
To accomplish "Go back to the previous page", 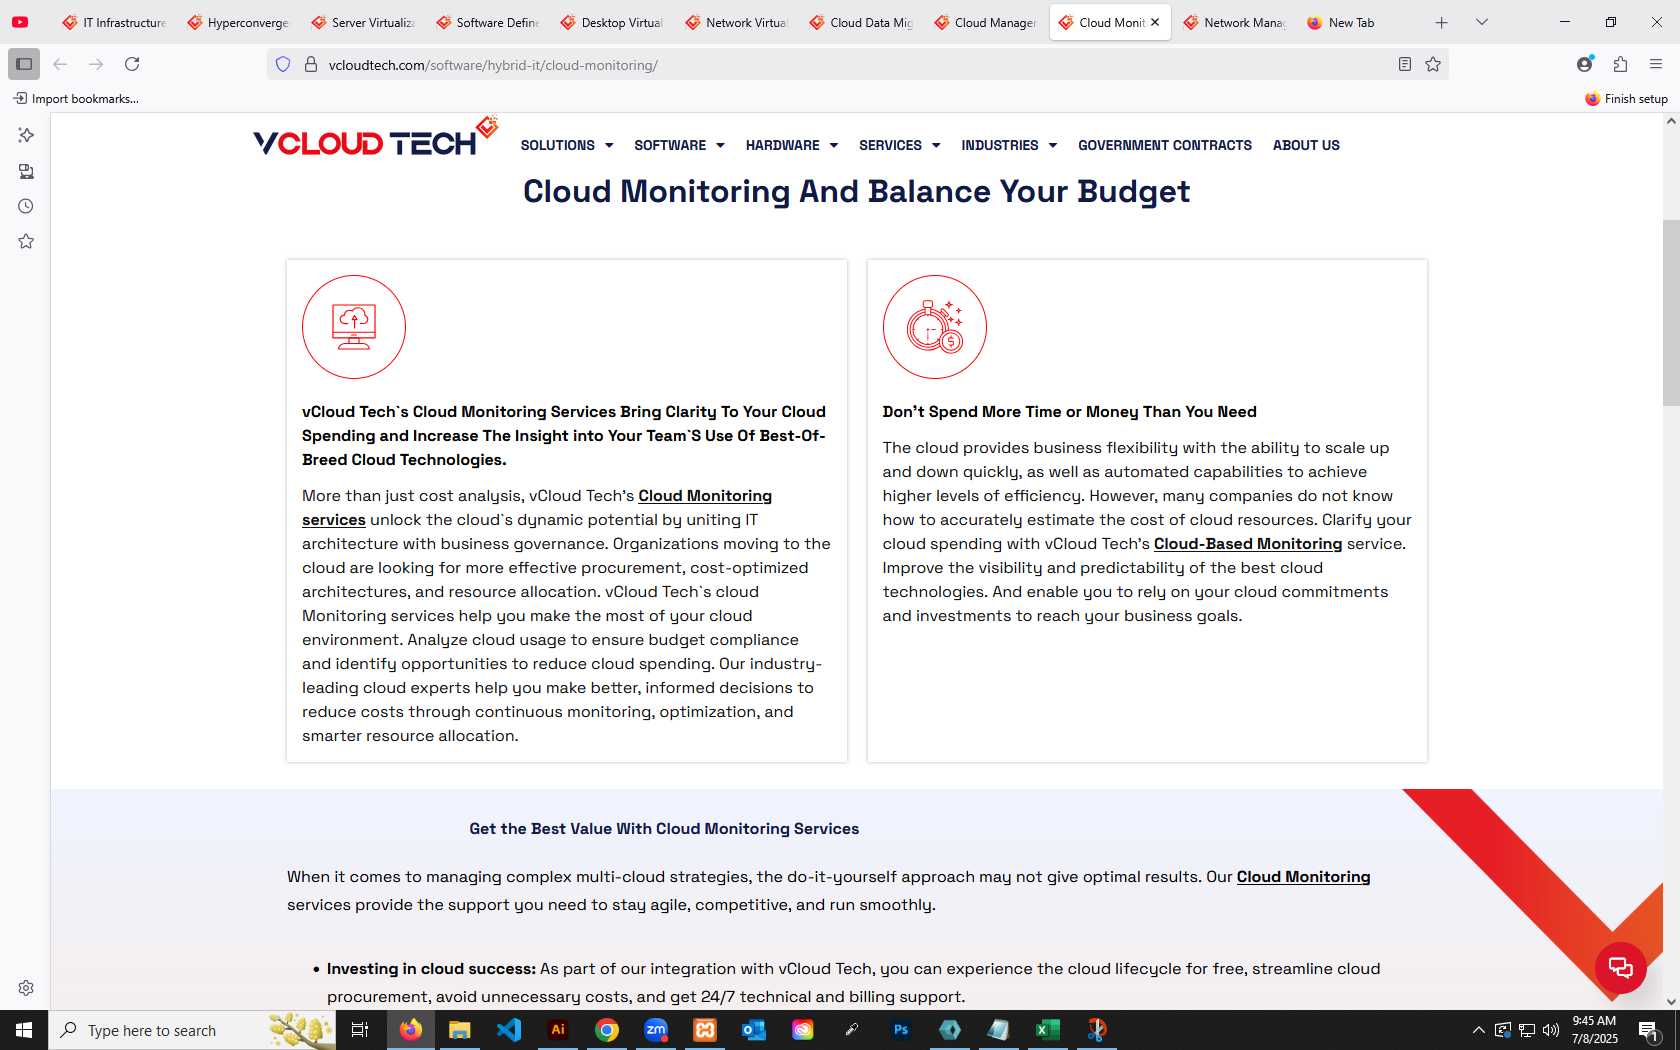I will (x=60, y=64).
